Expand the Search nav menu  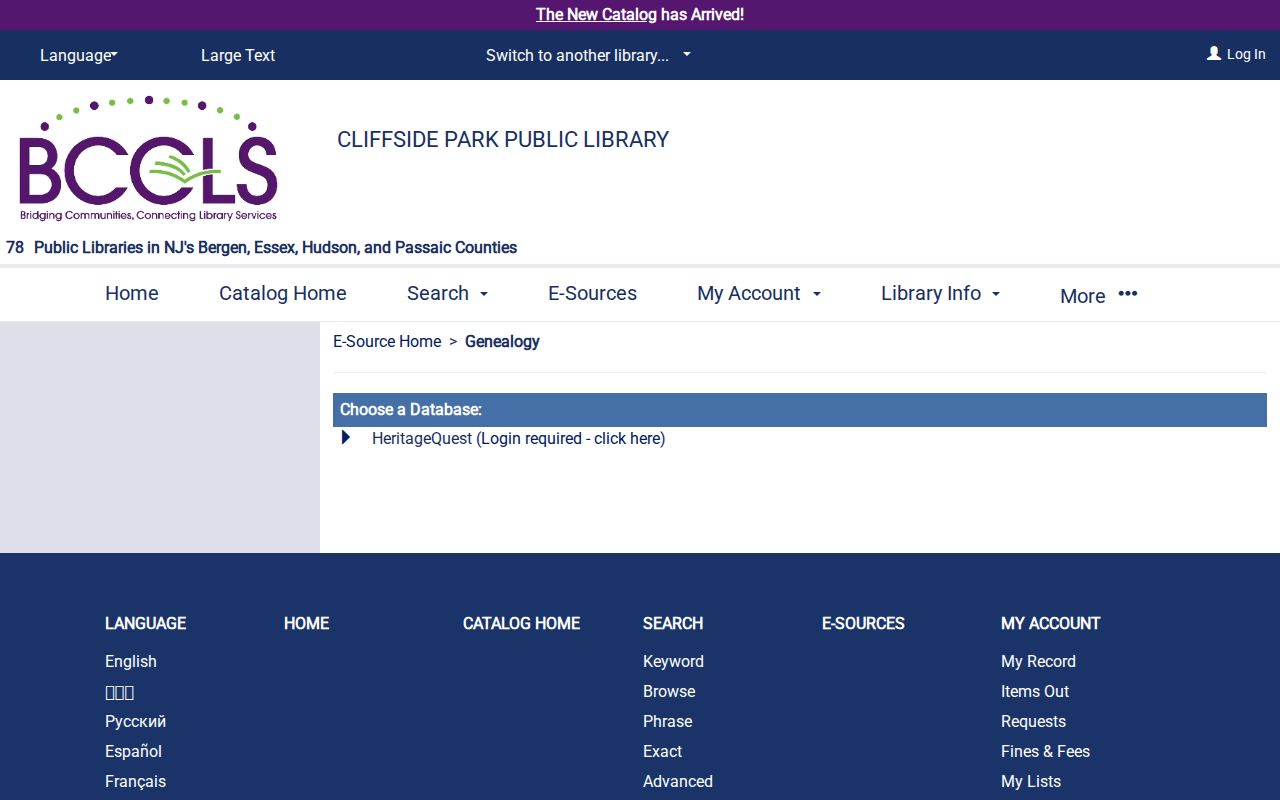[x=447, y=293]
